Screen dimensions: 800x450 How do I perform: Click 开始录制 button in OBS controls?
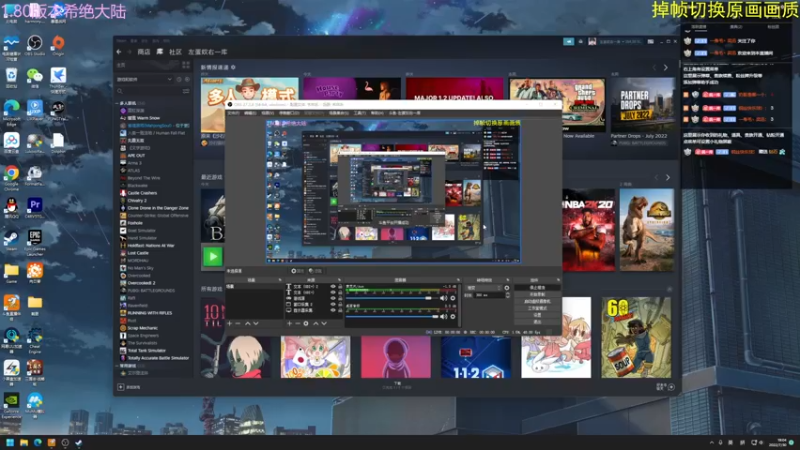pos(537,294)
